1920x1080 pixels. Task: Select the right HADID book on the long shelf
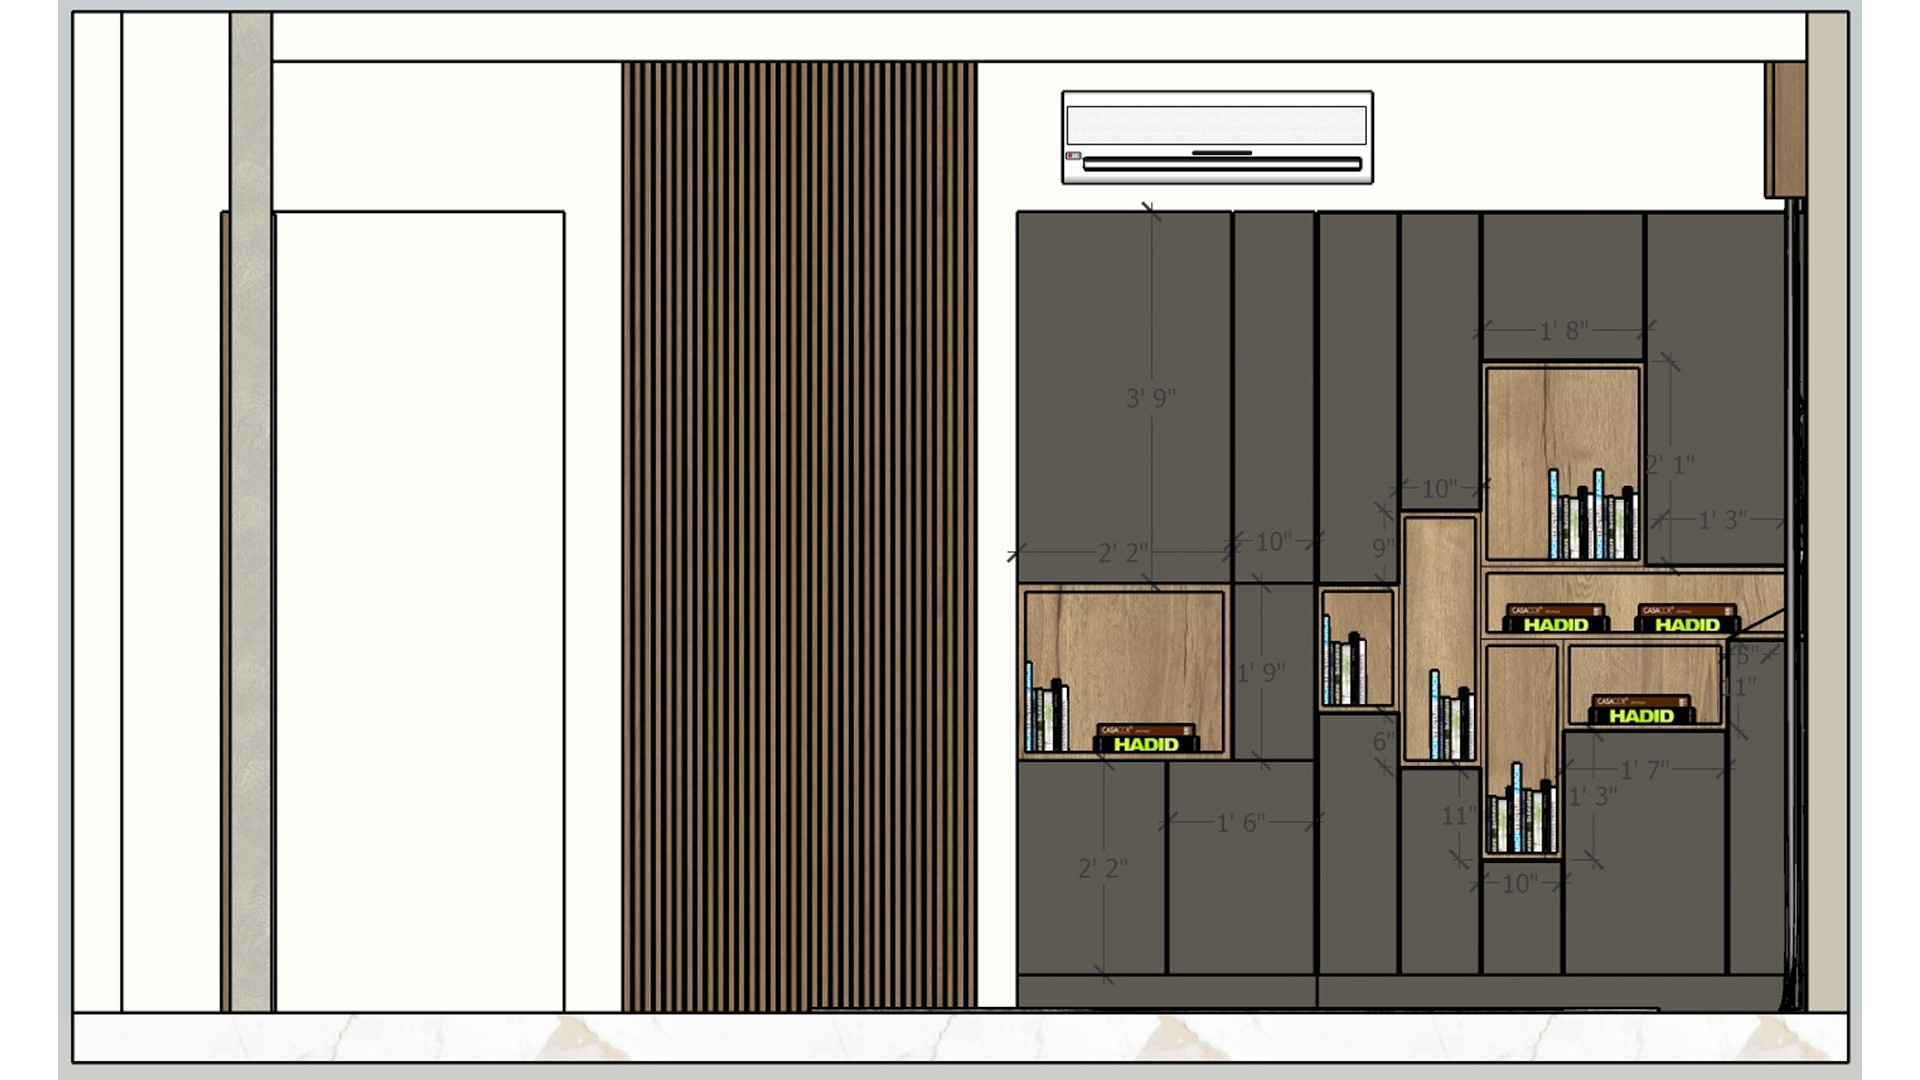[x=1687, y=618]
